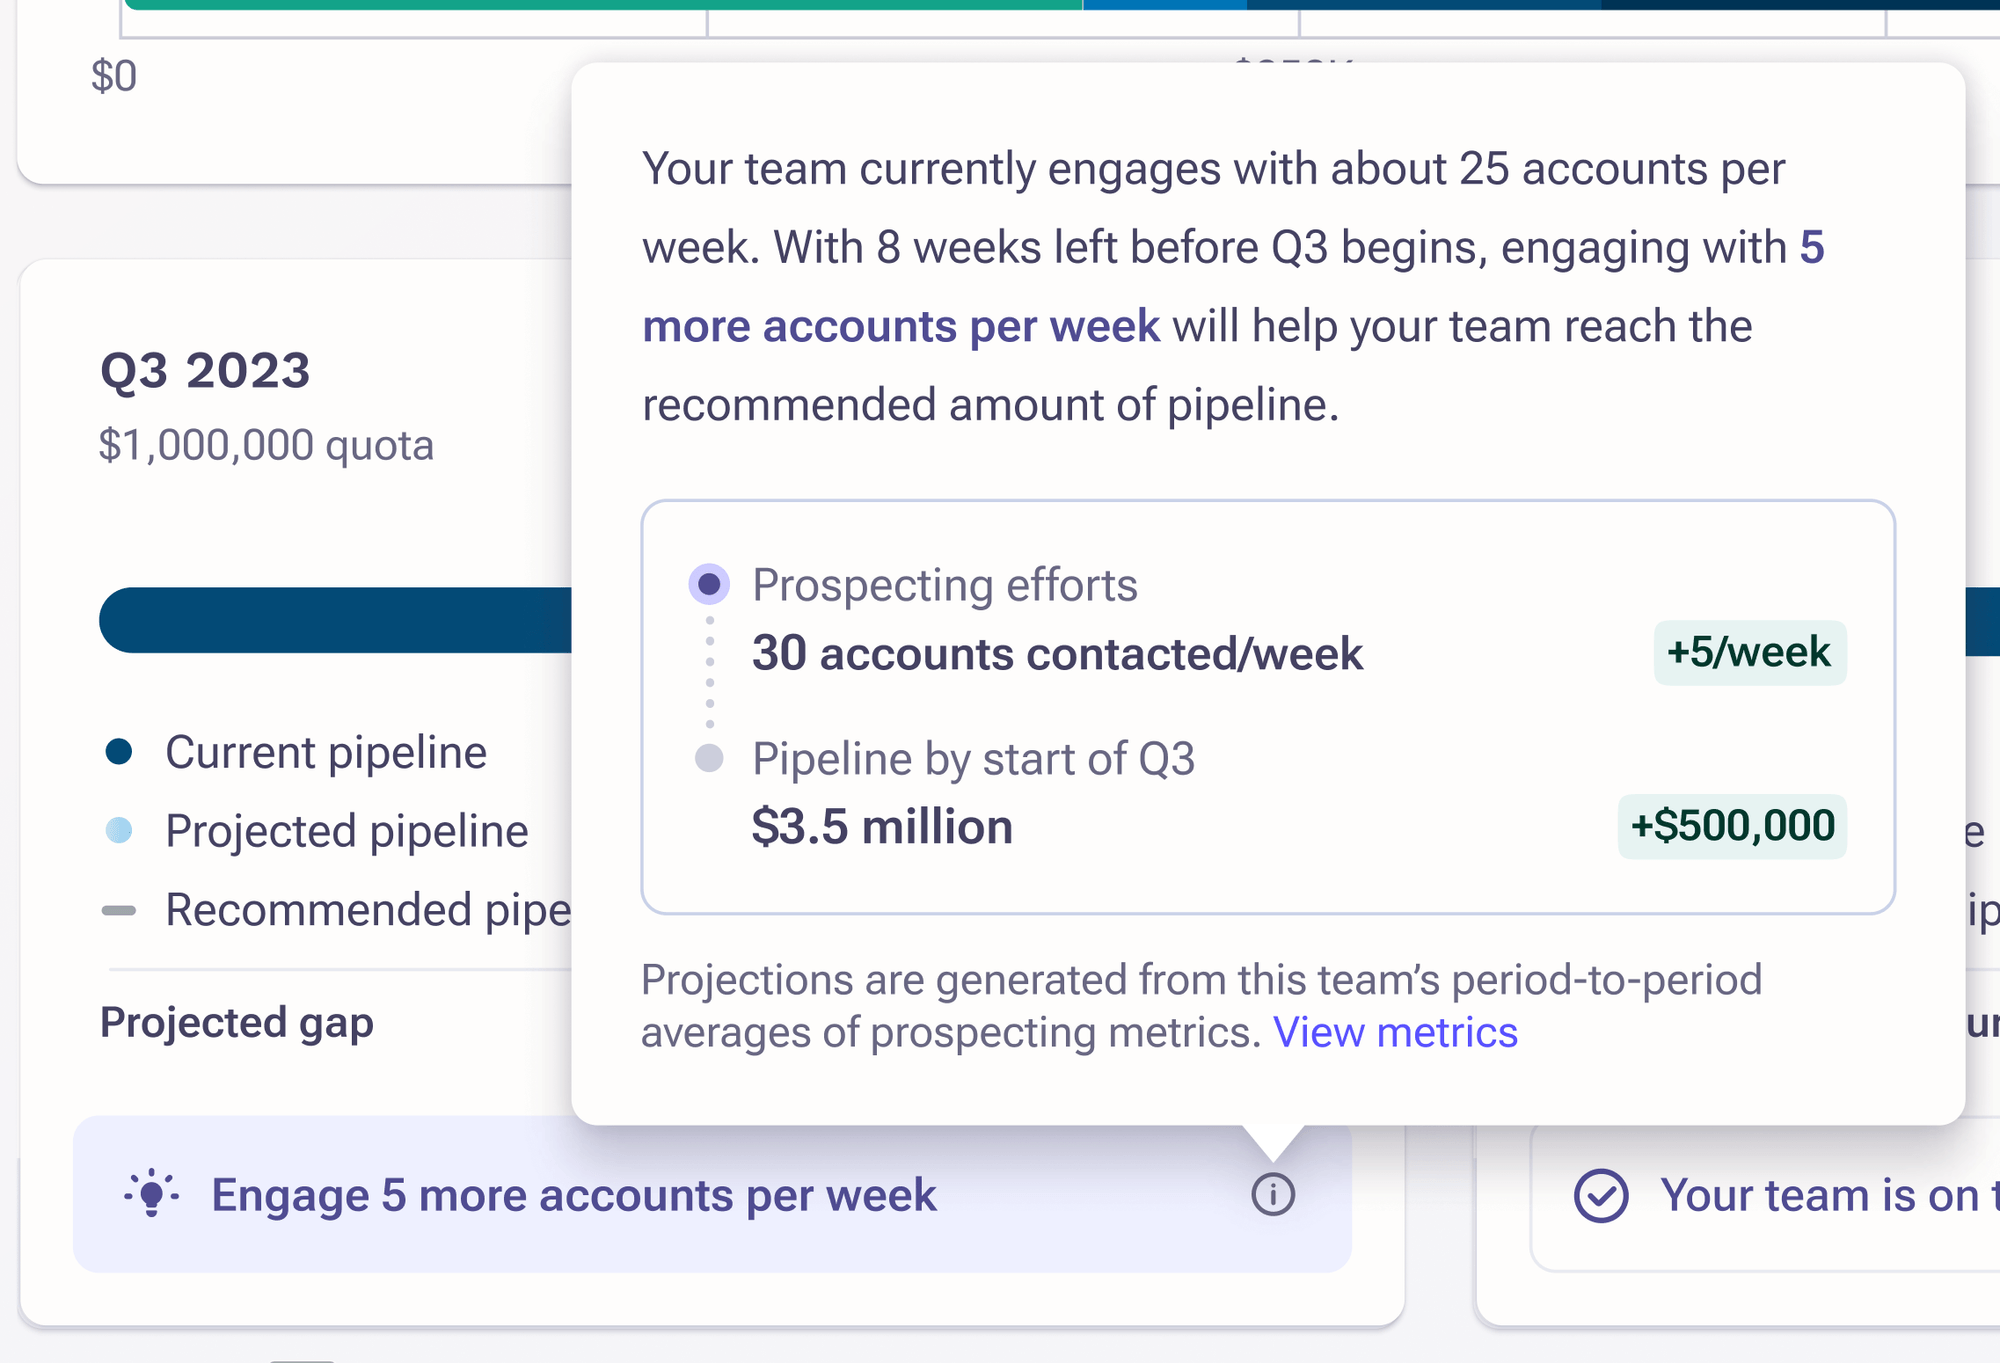2000x1363 pixels.
Task: Select the Q3 2023 heading
Action: point(205,371)
